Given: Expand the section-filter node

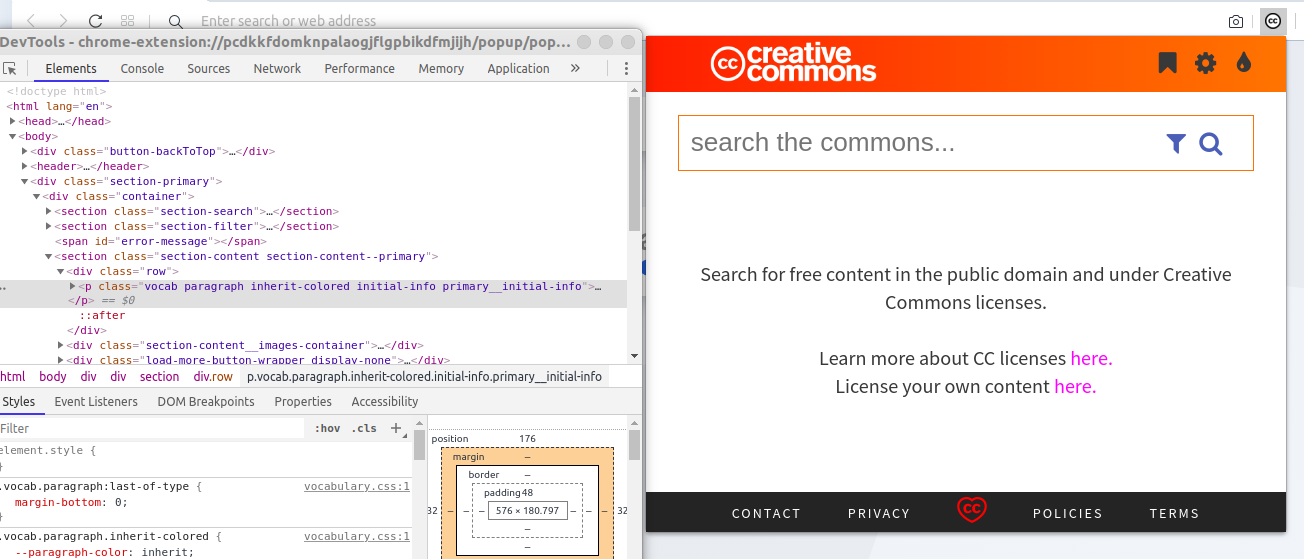Looking at the screenshot, I should coord(49,226).
